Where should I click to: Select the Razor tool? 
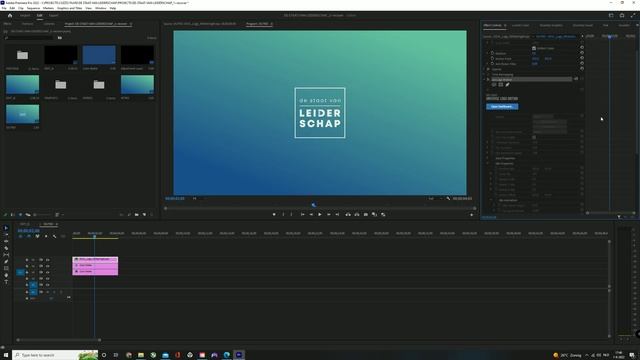(x=6, y=248)
